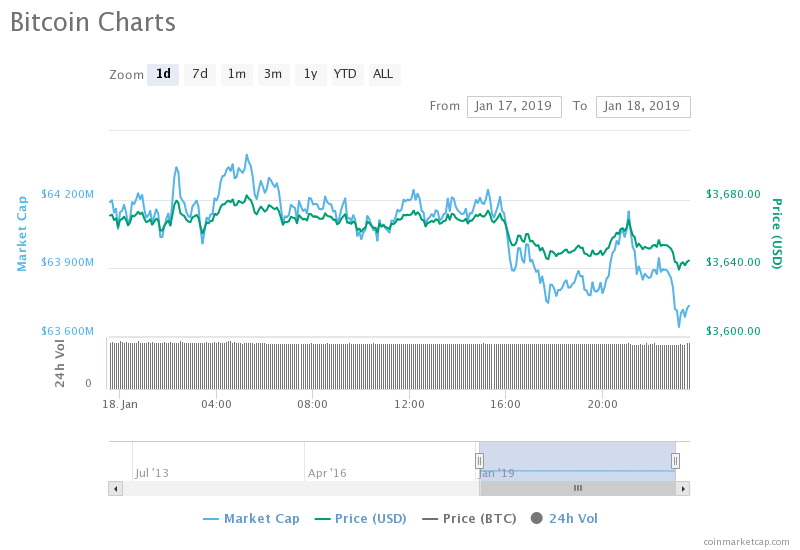Screen dimensions: 800x550
Task: Click the navigator left range handle
Action: point(479,460)
